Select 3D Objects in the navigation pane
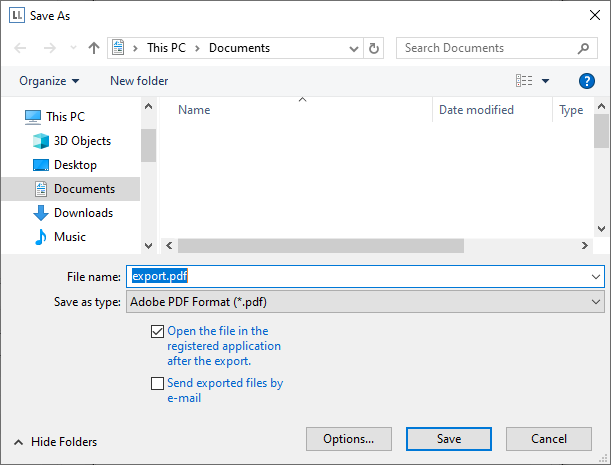This screenshot has height=465, width=611. [82, 141]
